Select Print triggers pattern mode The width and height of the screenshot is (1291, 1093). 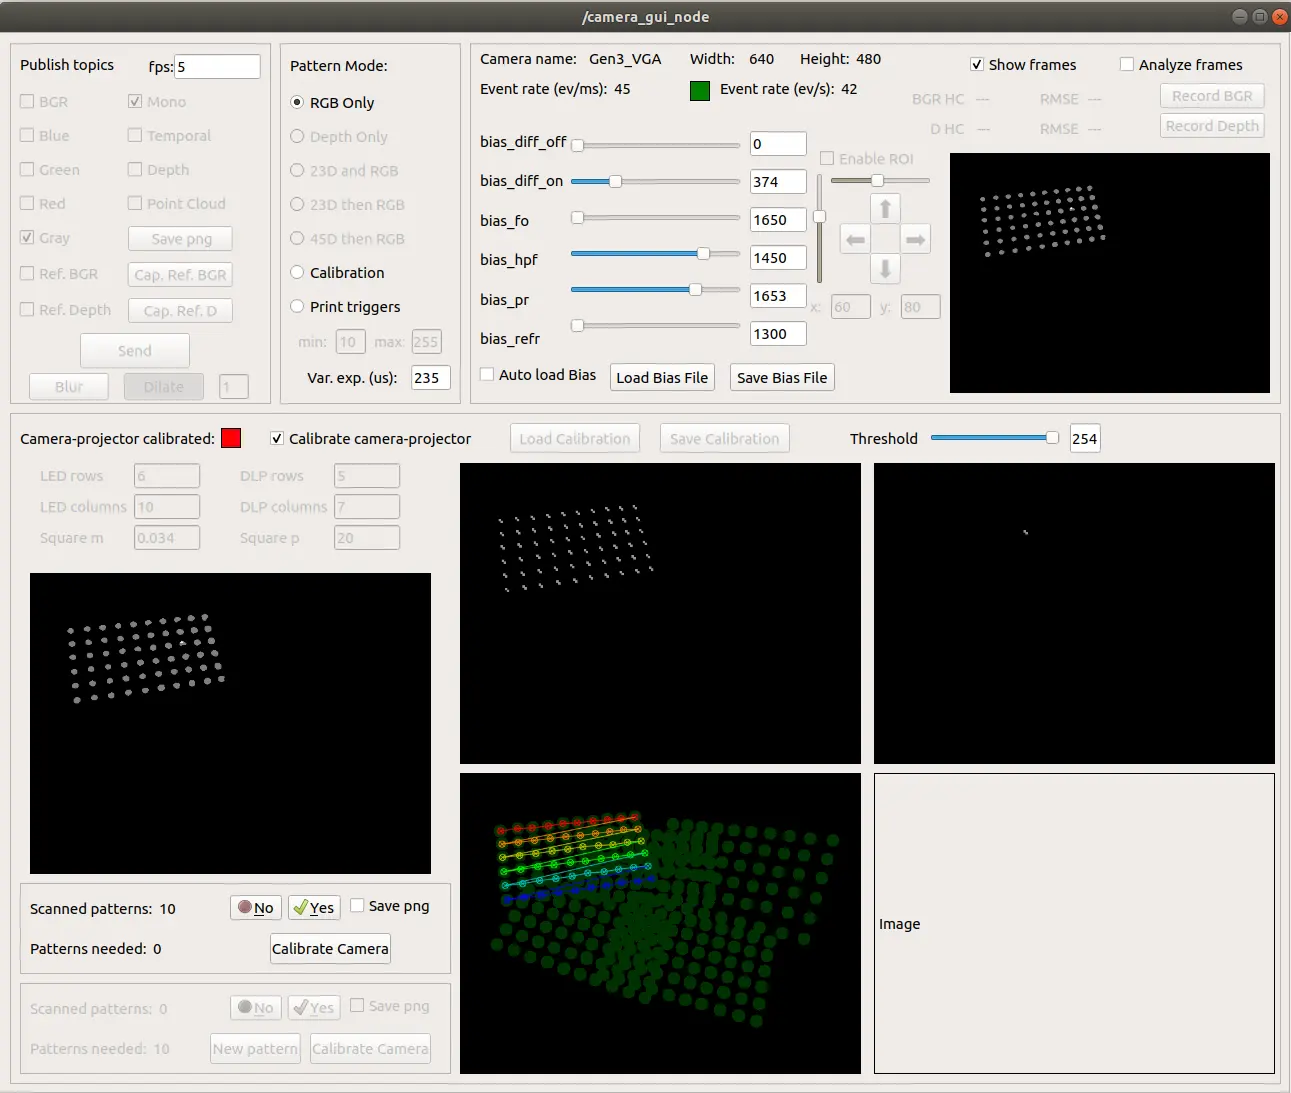[297, 306]
